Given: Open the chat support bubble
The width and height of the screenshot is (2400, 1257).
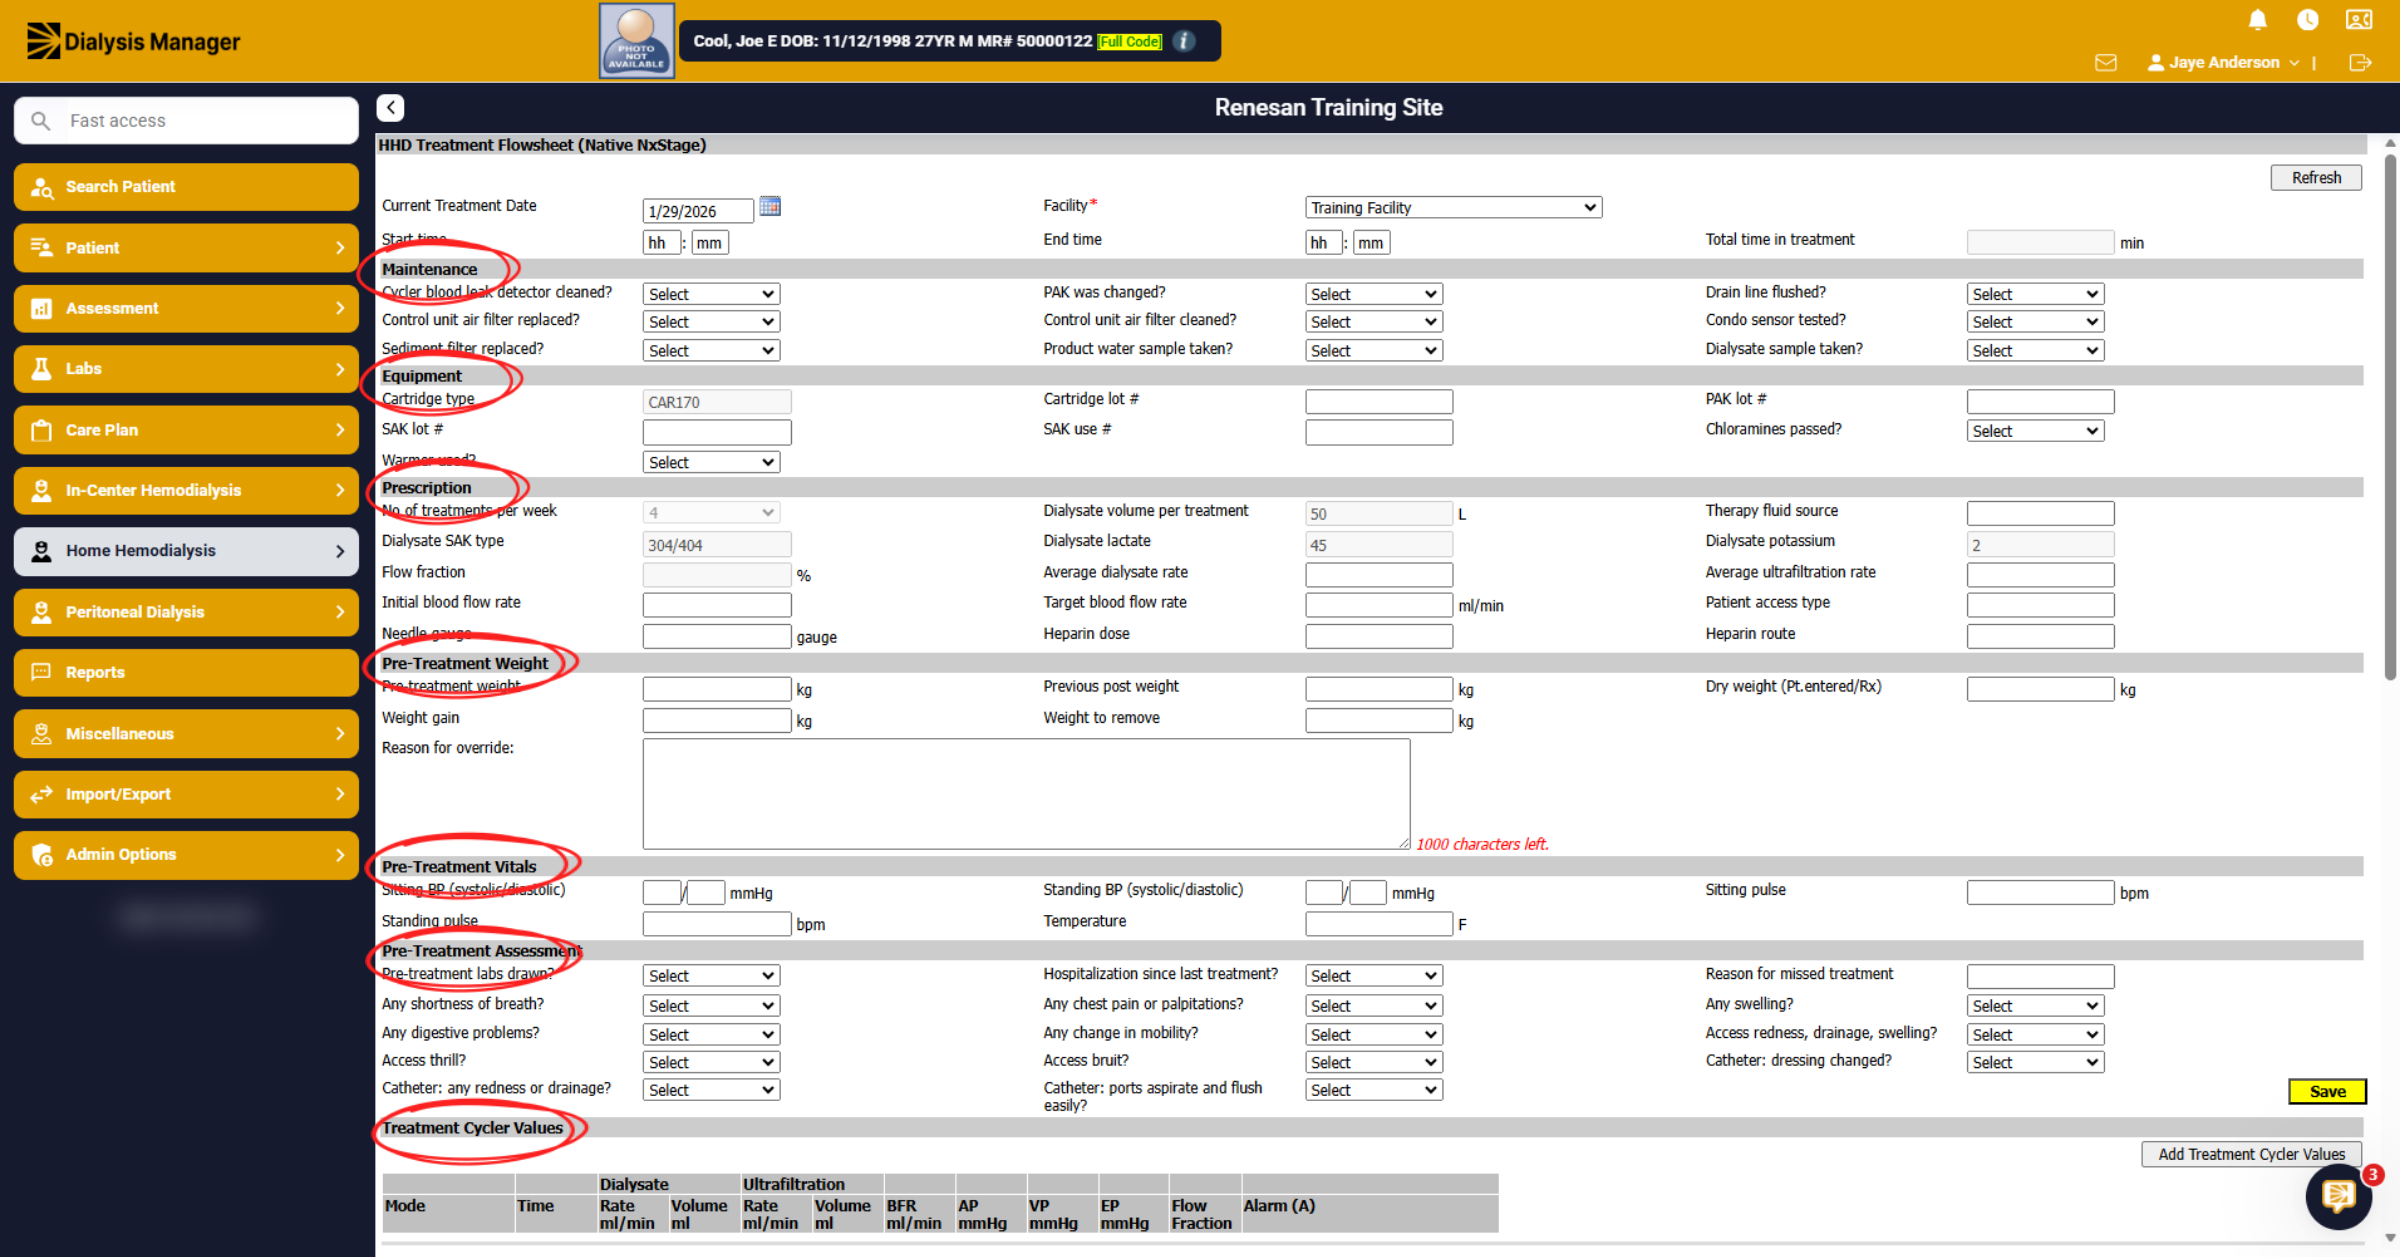Looking at the screenshot, I should (2339, 1195).
